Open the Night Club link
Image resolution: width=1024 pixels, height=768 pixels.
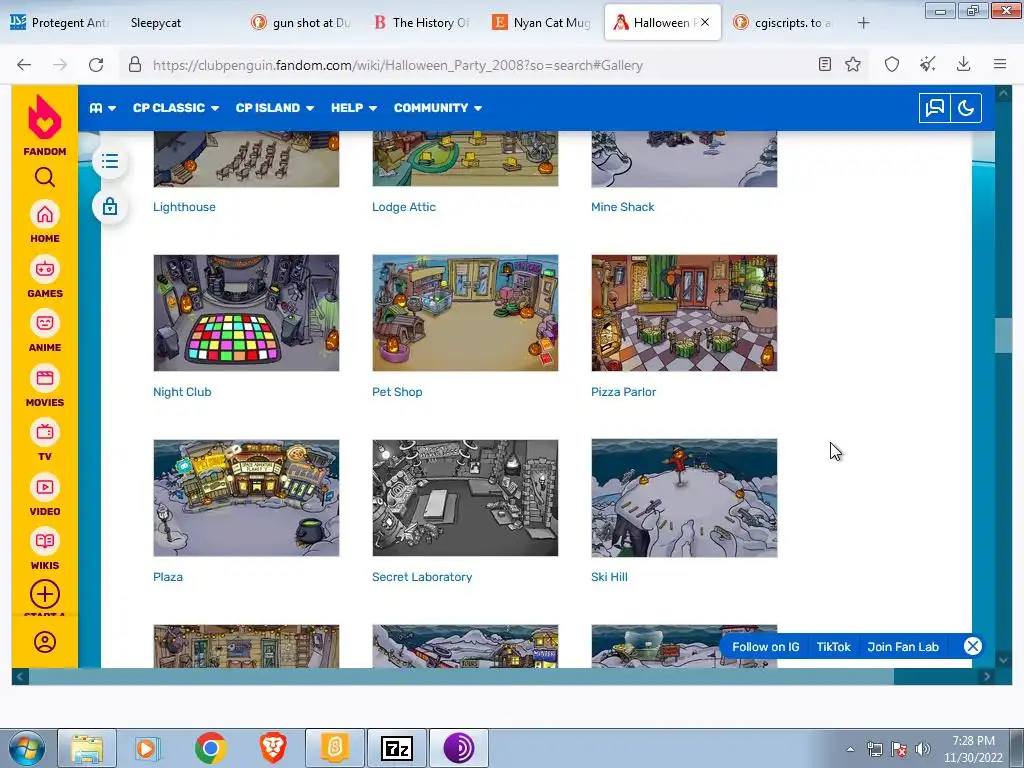182,392
